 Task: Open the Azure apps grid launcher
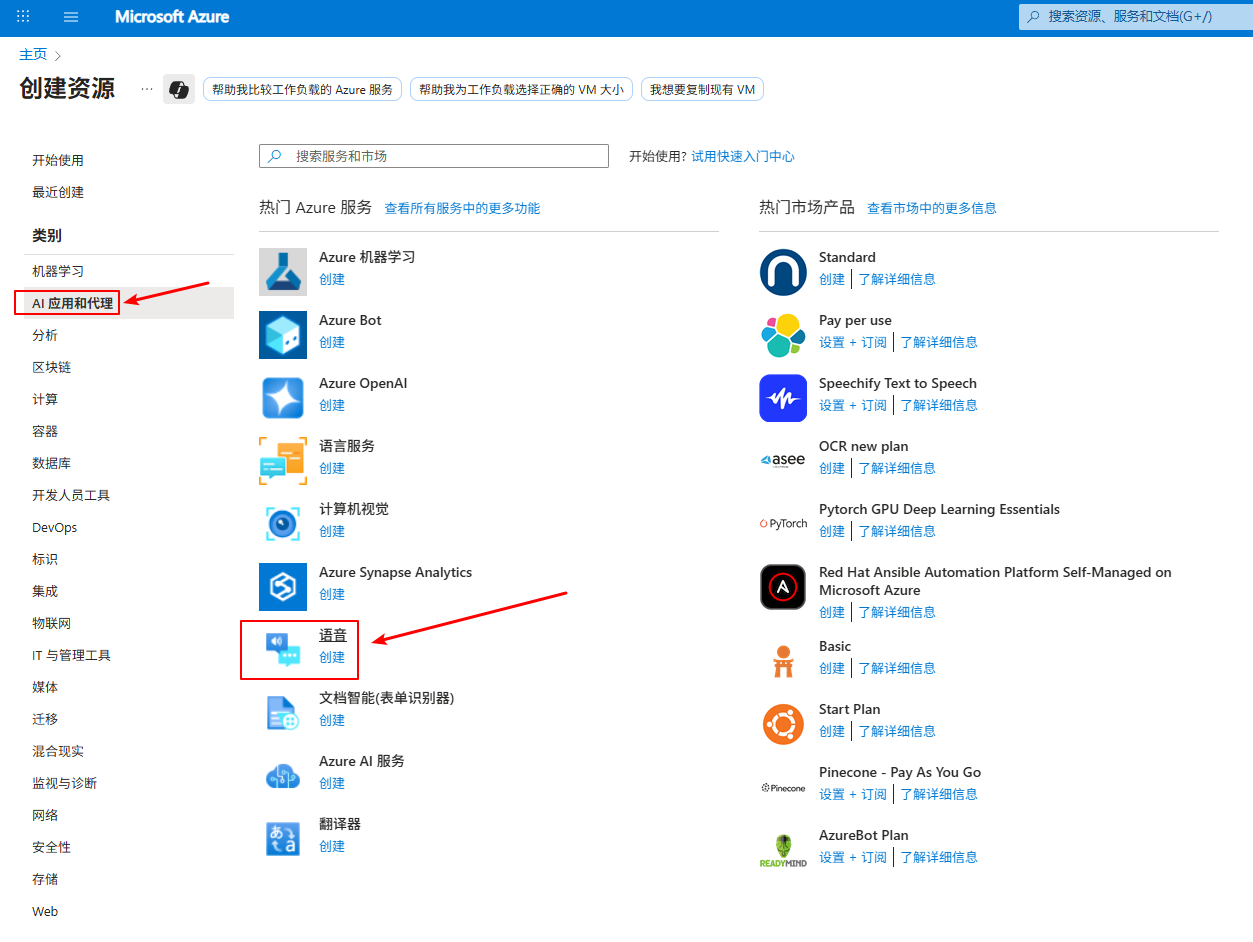23,17
